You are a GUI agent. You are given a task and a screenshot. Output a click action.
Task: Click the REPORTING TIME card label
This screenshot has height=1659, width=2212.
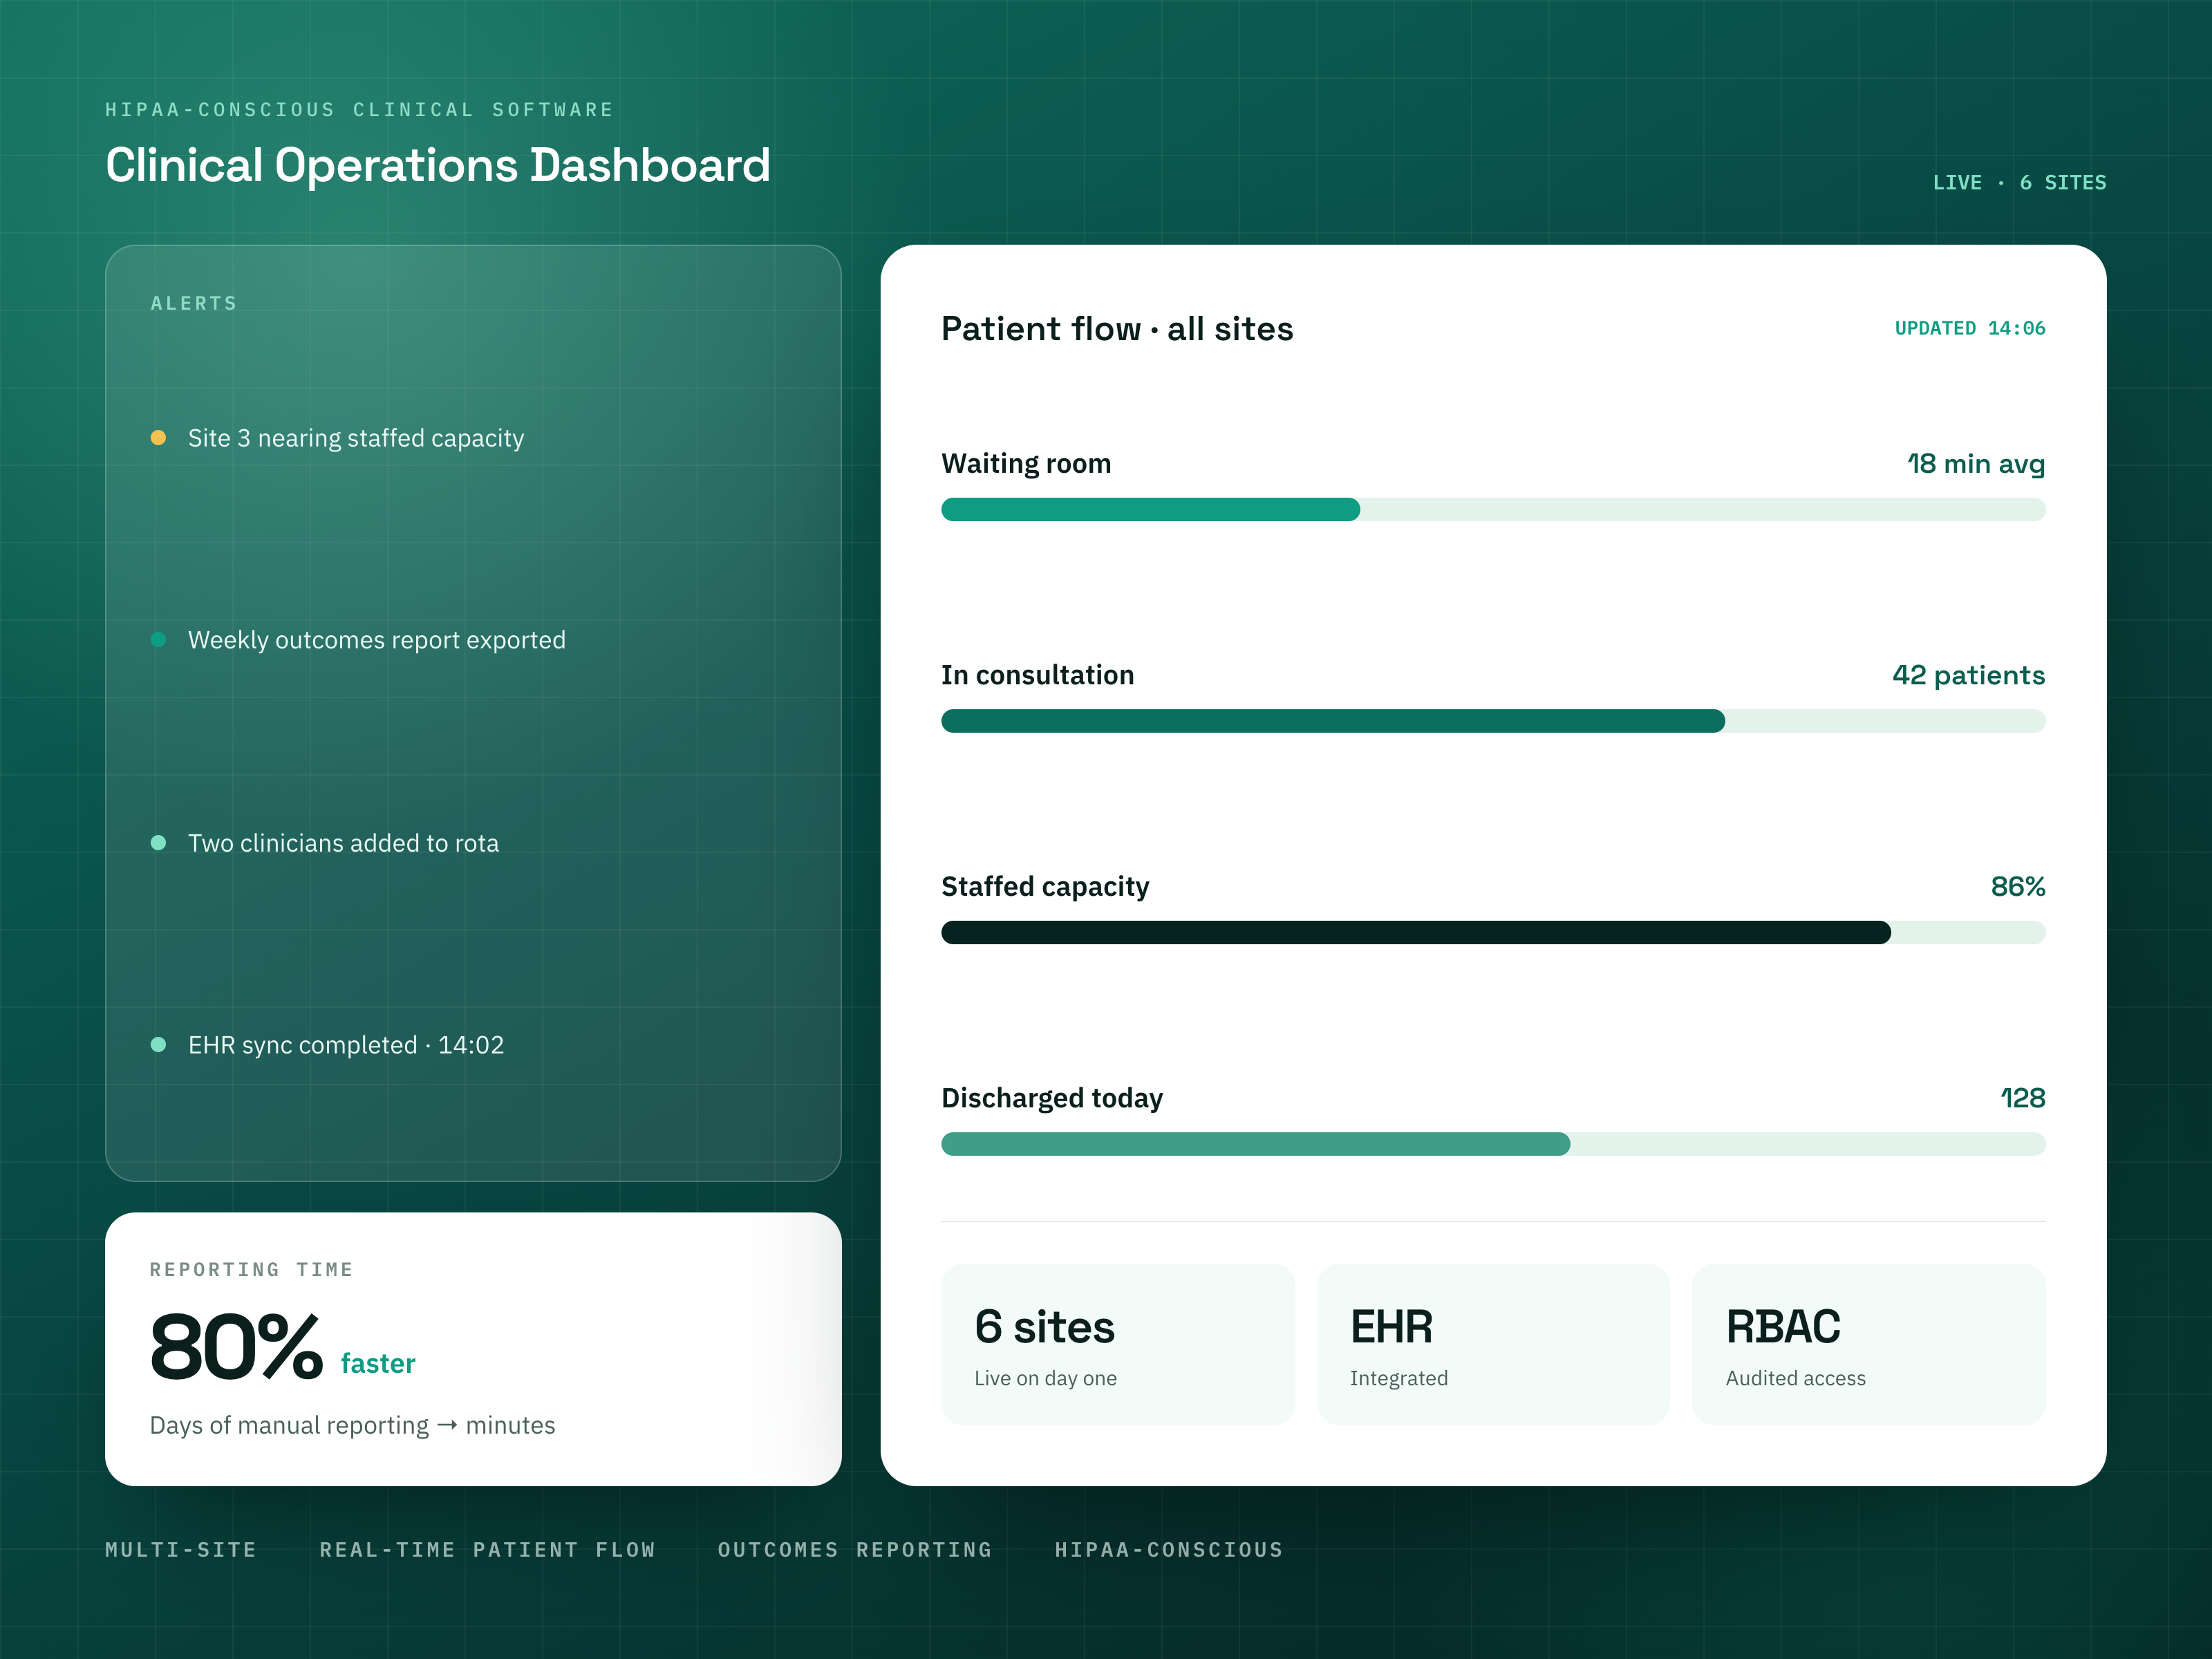[x=252, y=1270]
